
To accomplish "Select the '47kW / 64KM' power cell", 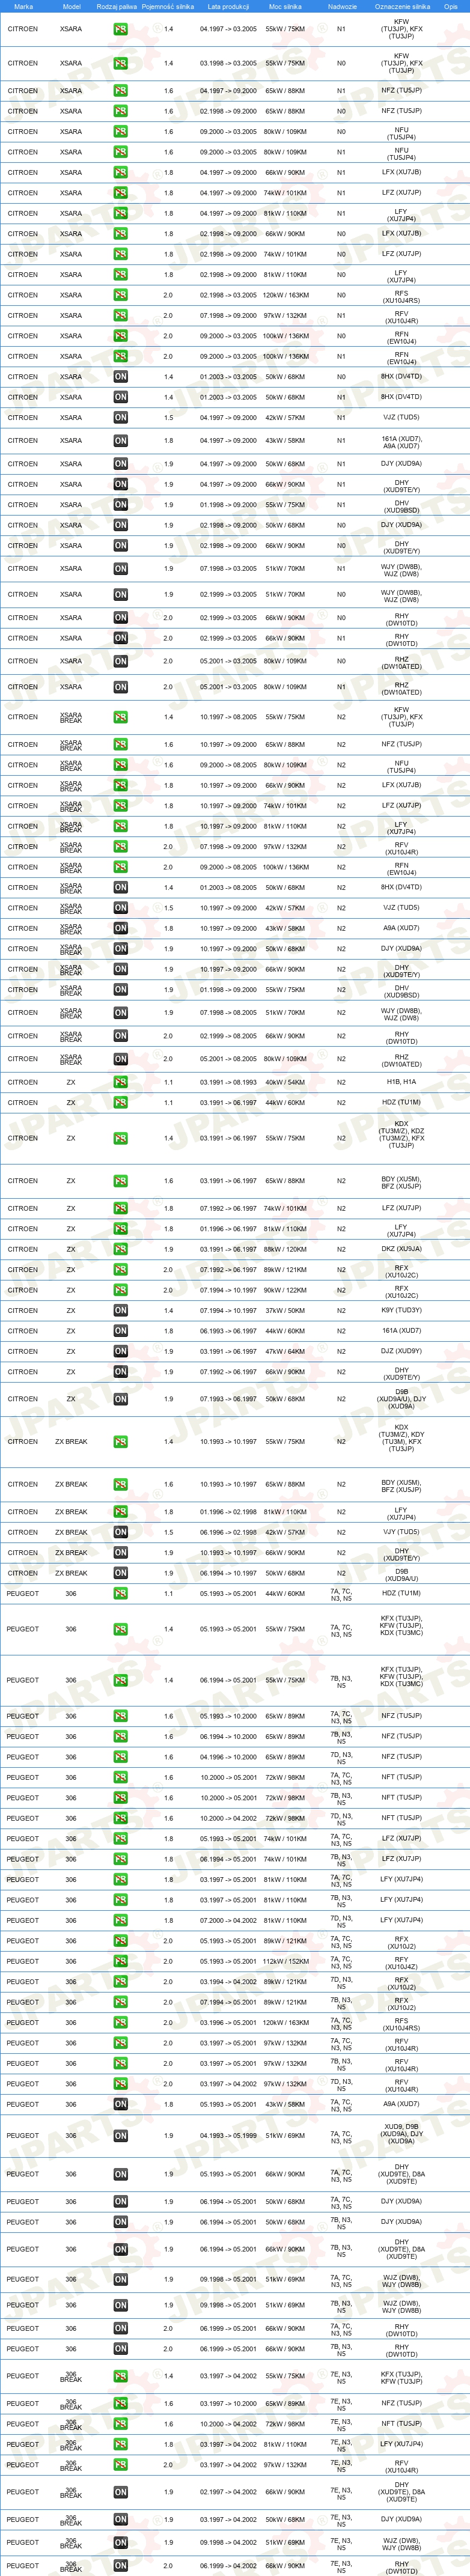I will 286,1351.
